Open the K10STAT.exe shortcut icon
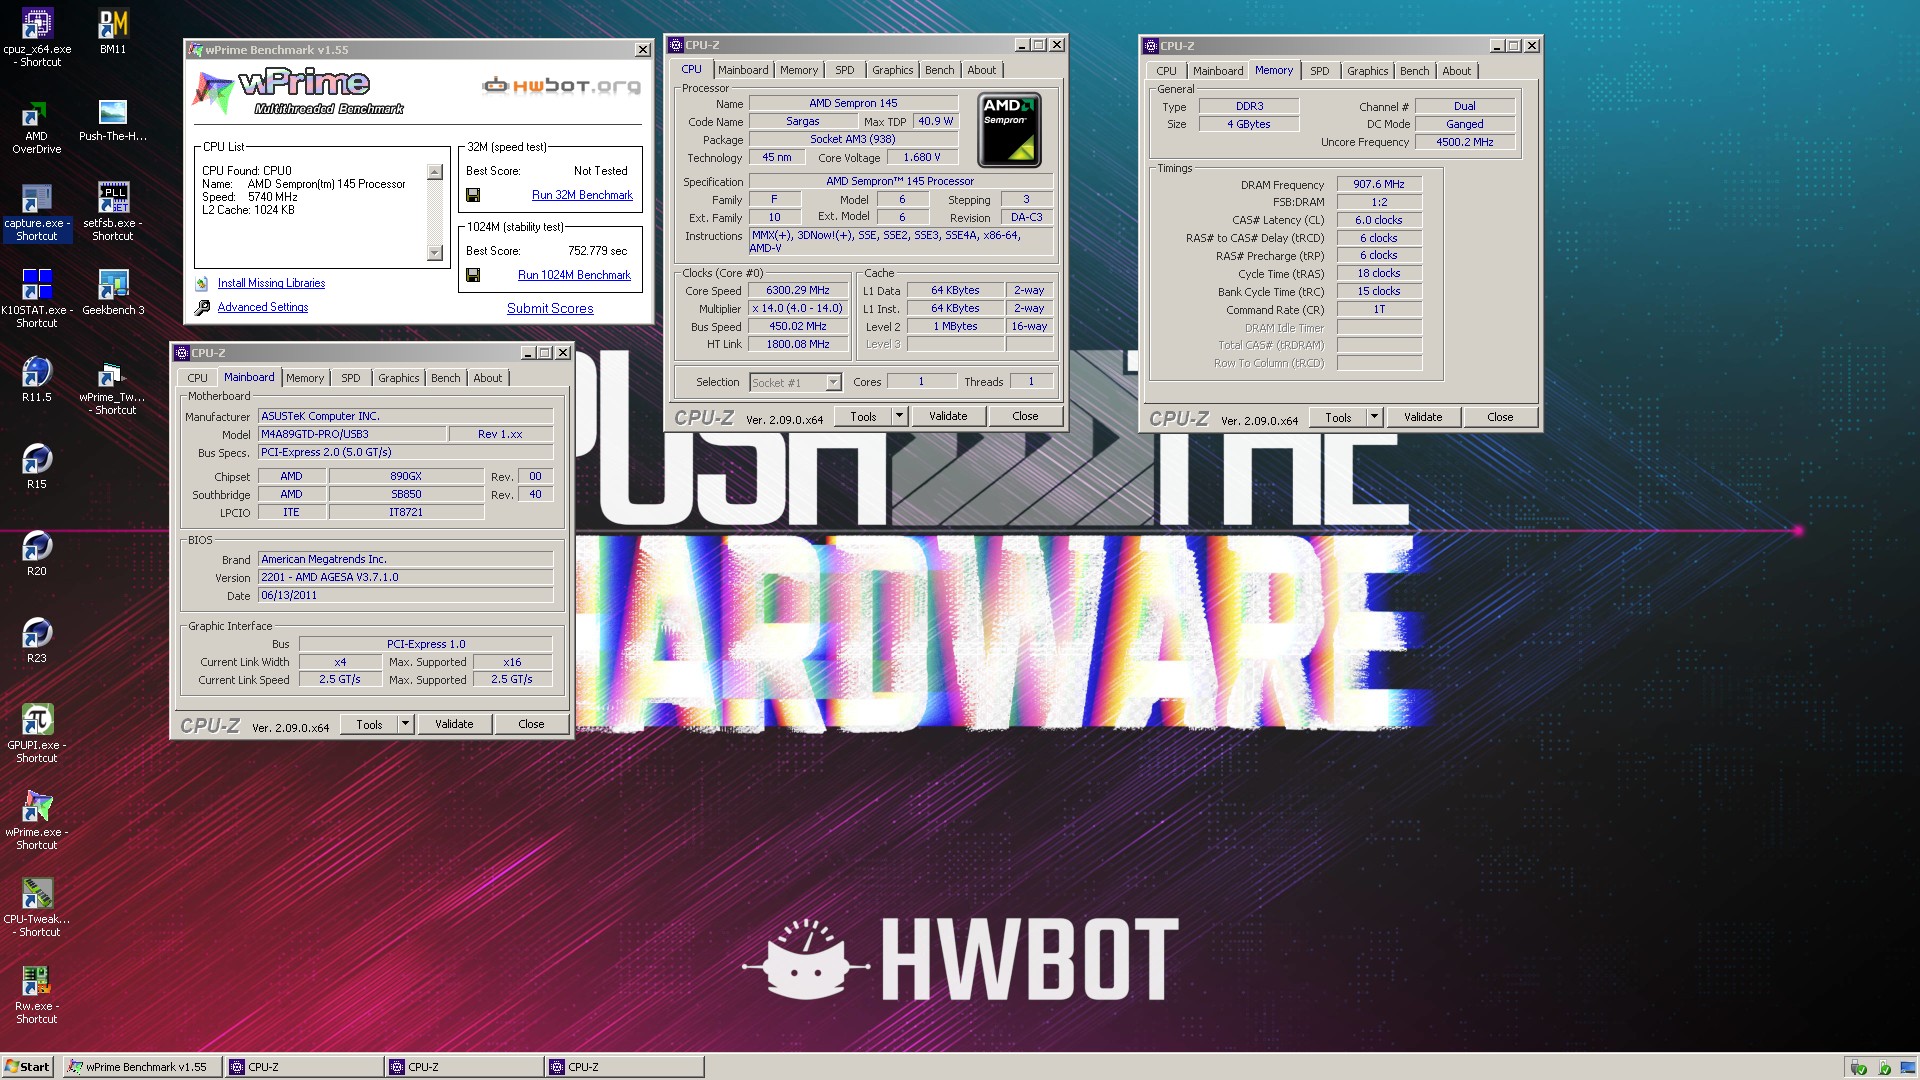The width and height of the screenshot is (1920, 1080). [37, 286]
